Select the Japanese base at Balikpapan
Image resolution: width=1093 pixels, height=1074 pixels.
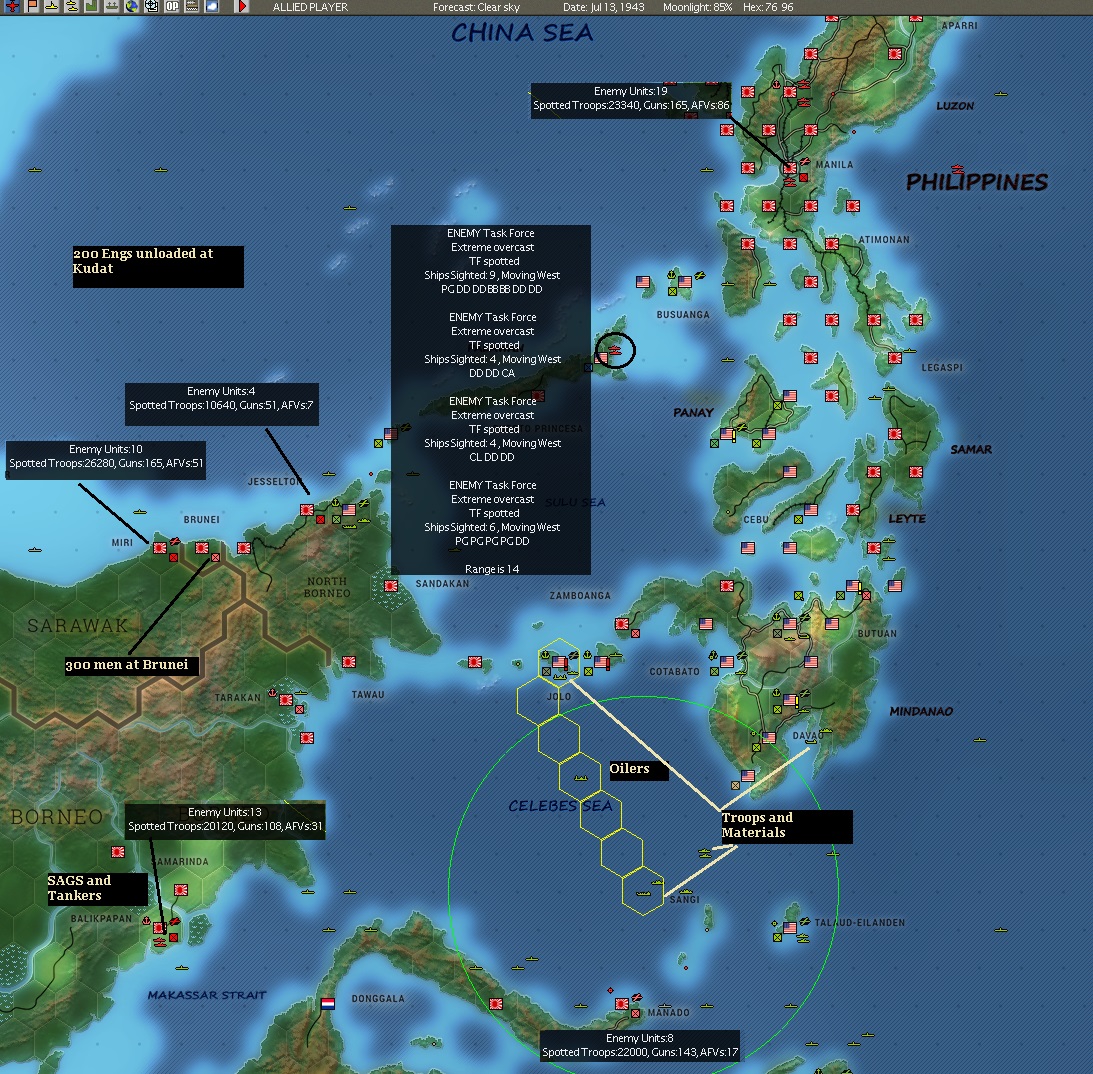click(x=160, y=928)
